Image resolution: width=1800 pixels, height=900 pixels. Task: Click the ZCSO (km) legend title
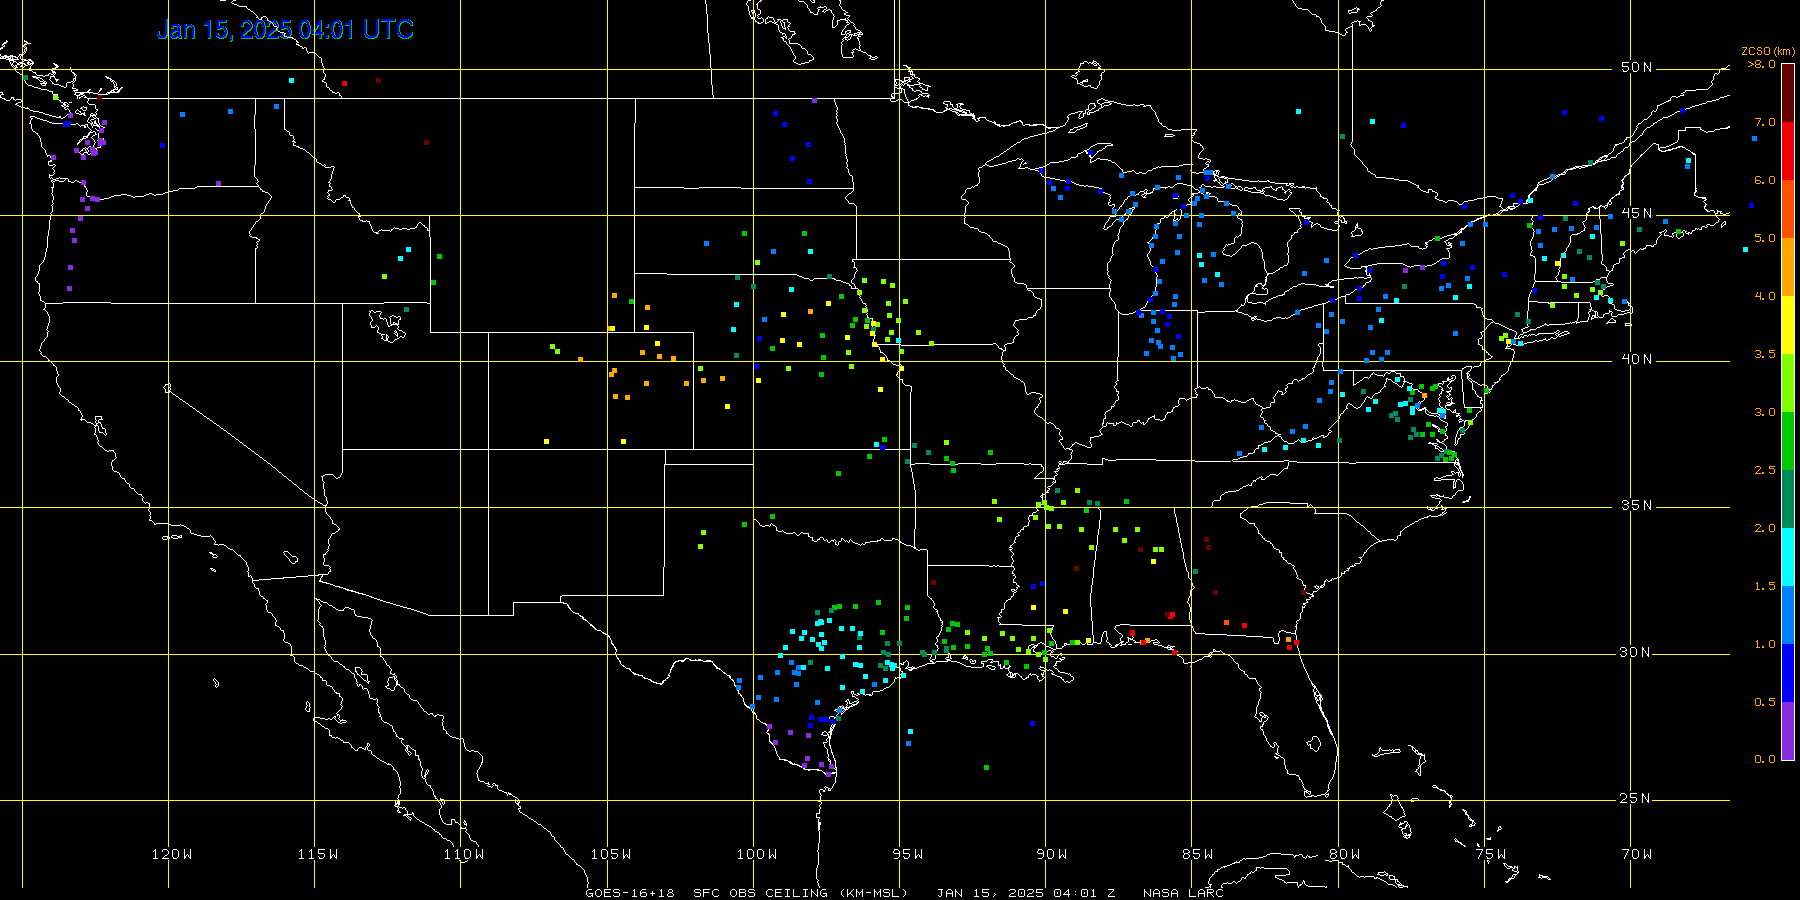[x=1768, y=51]
